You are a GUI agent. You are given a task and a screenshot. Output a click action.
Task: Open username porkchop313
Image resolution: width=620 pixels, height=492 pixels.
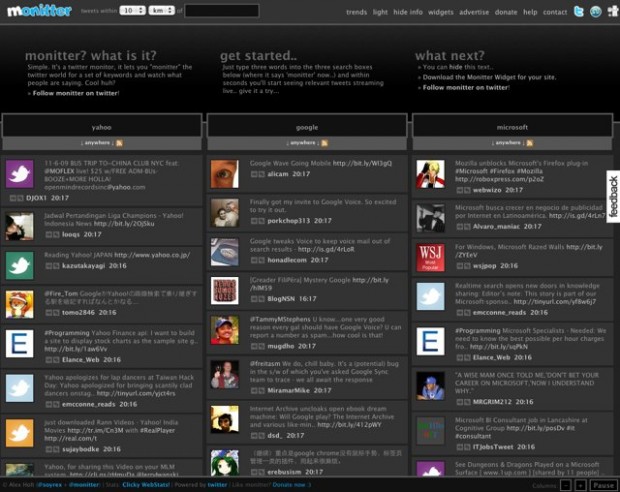pyautogui.click(x=288, y=221)
